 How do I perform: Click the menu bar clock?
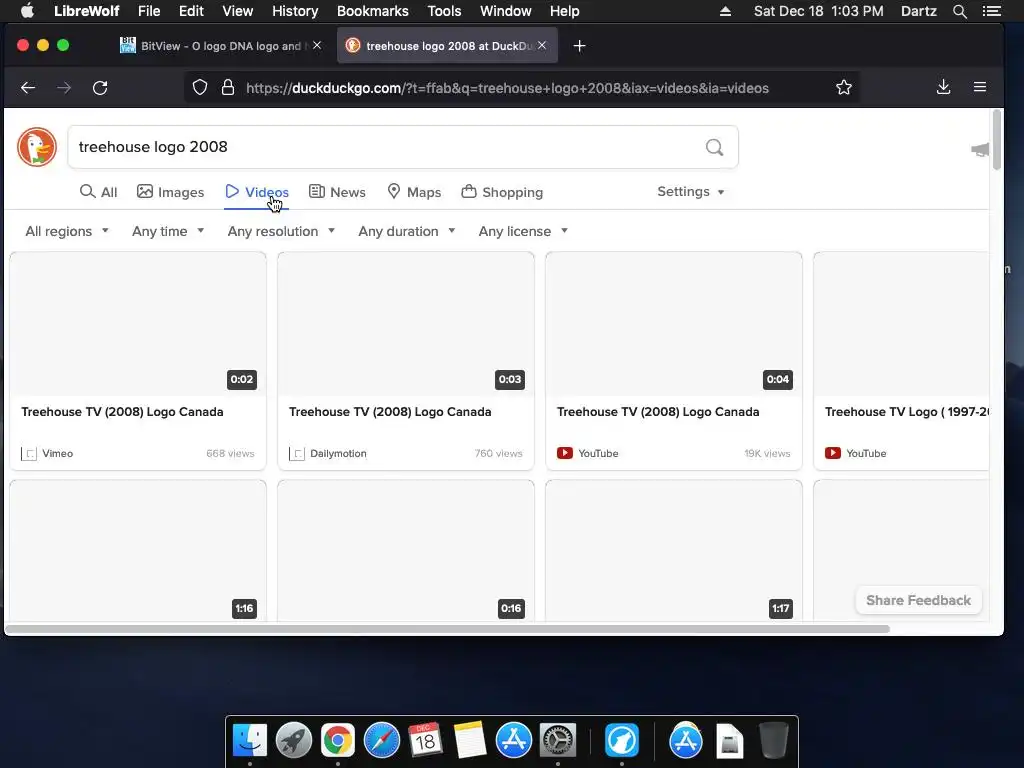tap(818, 11)
